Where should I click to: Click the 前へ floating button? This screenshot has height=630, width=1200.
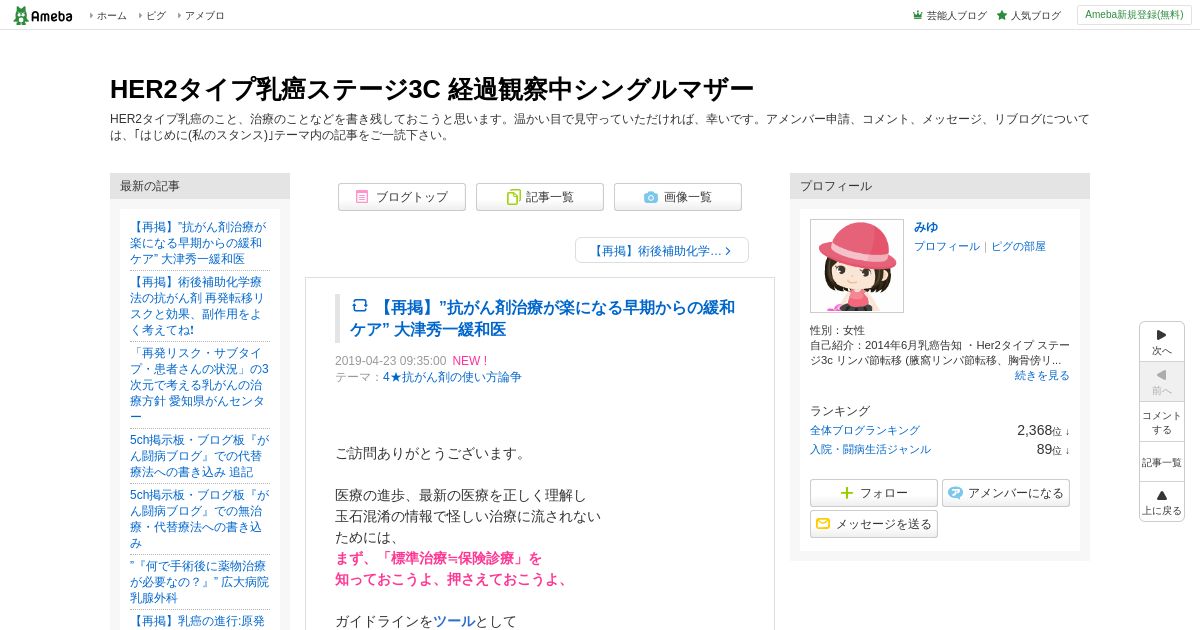(1162, 382)
